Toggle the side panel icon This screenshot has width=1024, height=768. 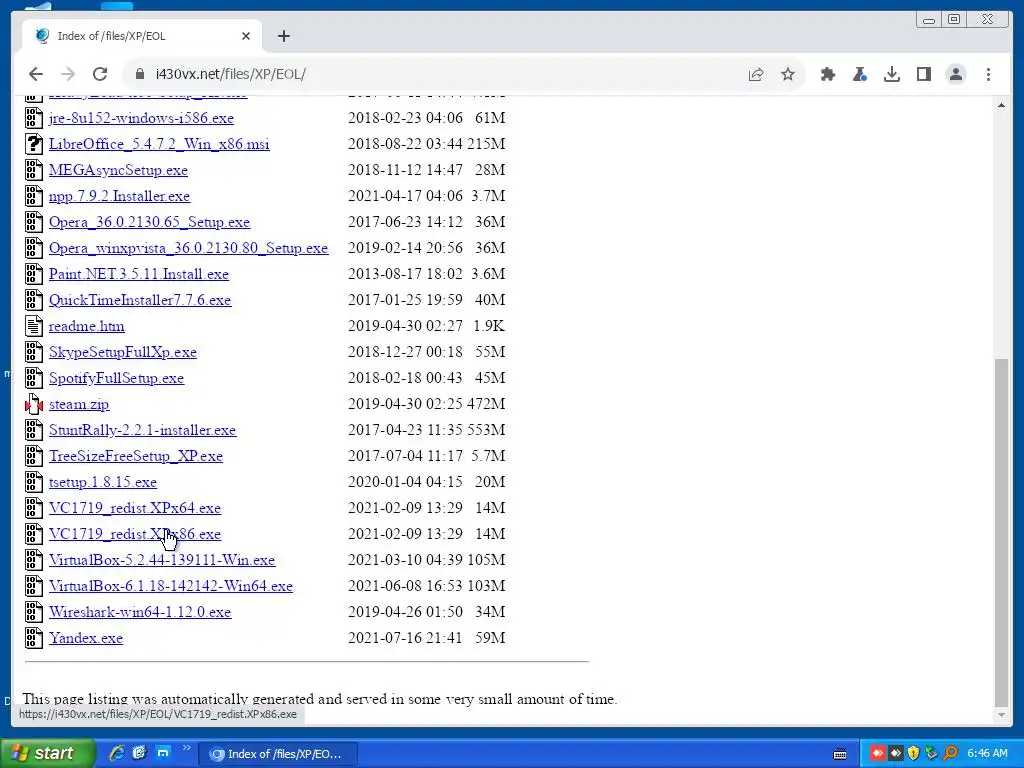point(923,74)
